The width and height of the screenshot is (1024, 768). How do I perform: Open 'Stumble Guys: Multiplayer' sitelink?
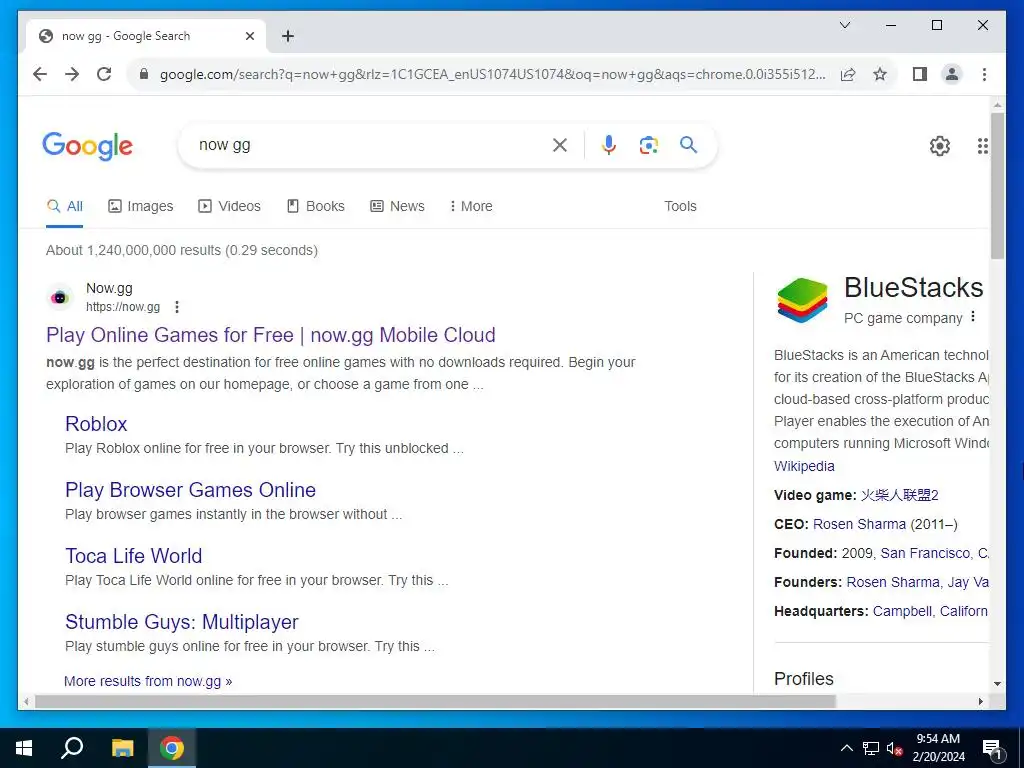[182, 622]
